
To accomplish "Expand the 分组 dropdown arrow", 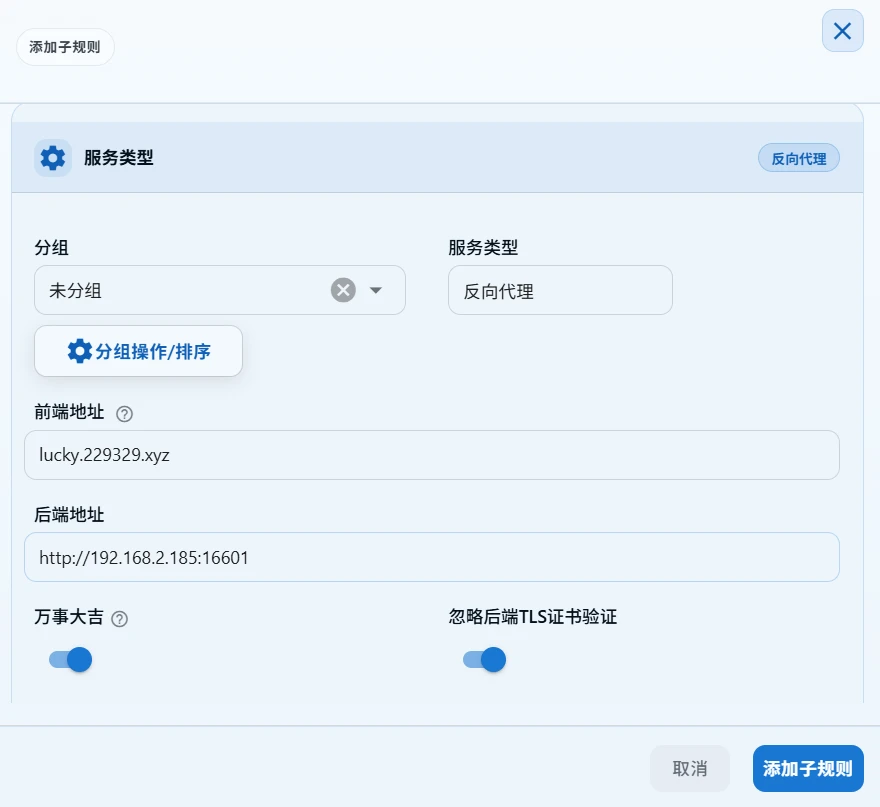I will point(375,290).
